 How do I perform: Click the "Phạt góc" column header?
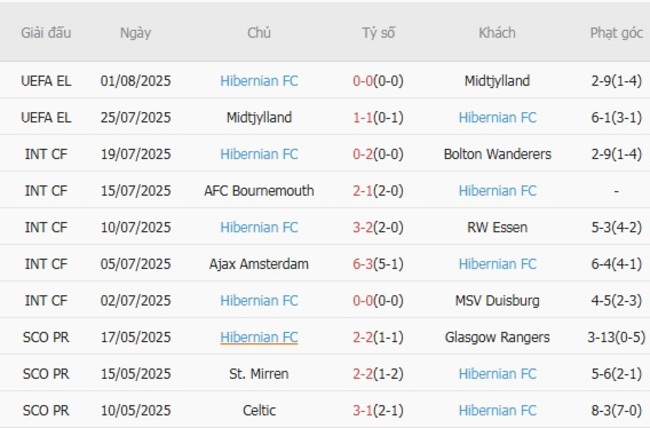[616, 32]
